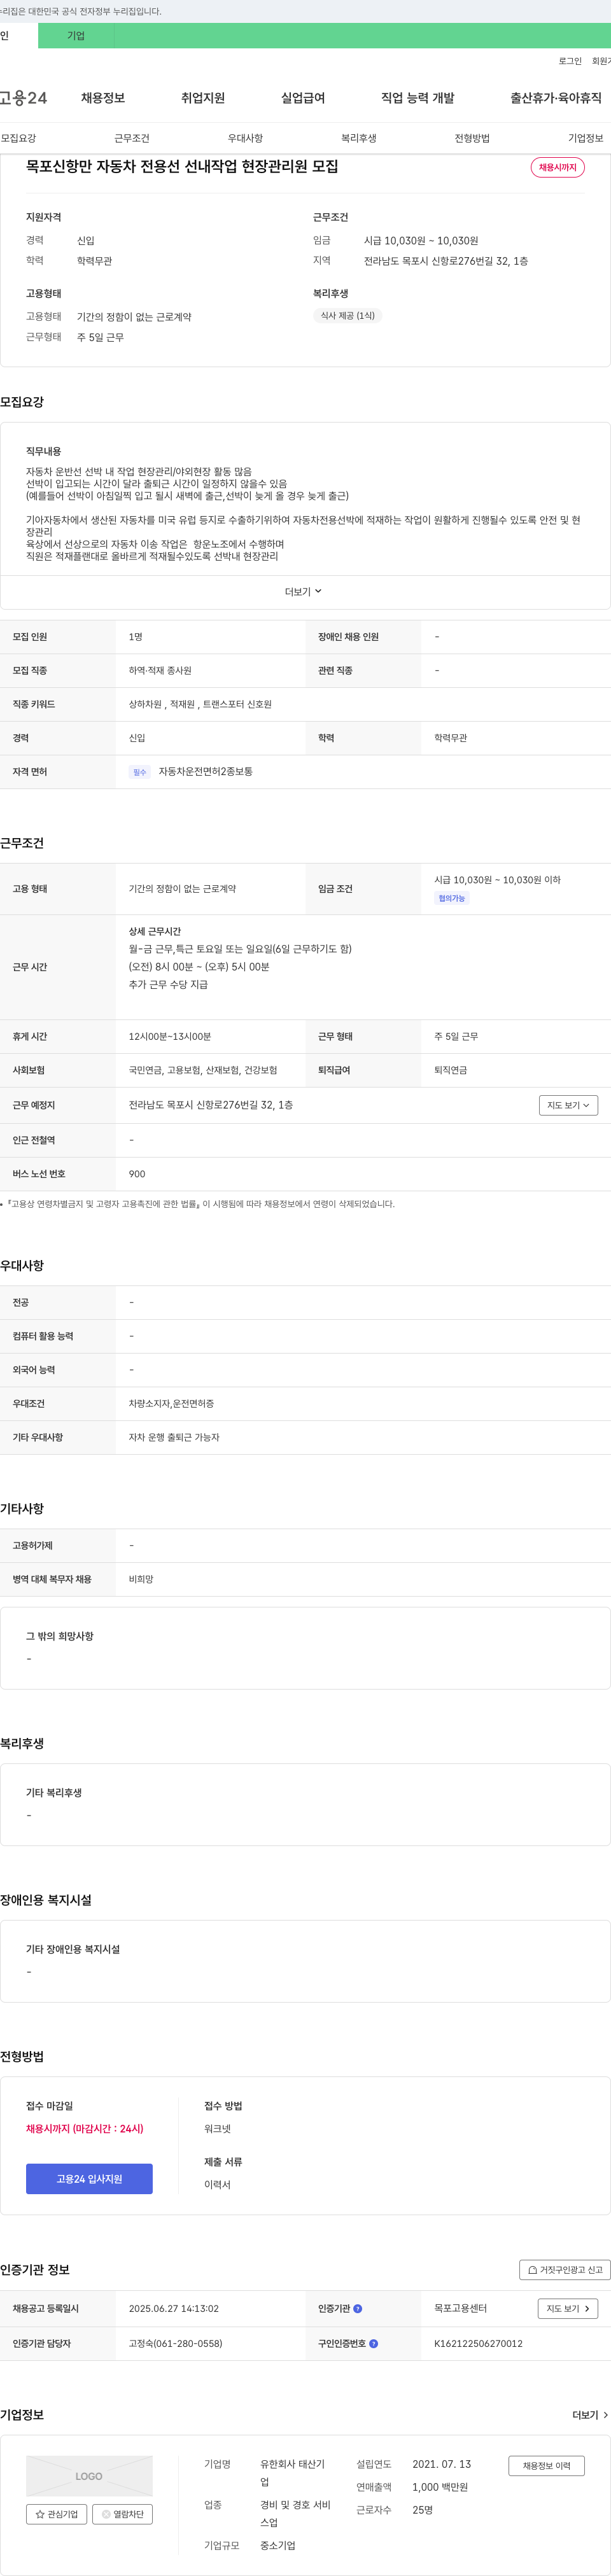The image size is (611, 2576).
Task: Click 근로자수 value 25명
Action: [x=423, y=2510]
